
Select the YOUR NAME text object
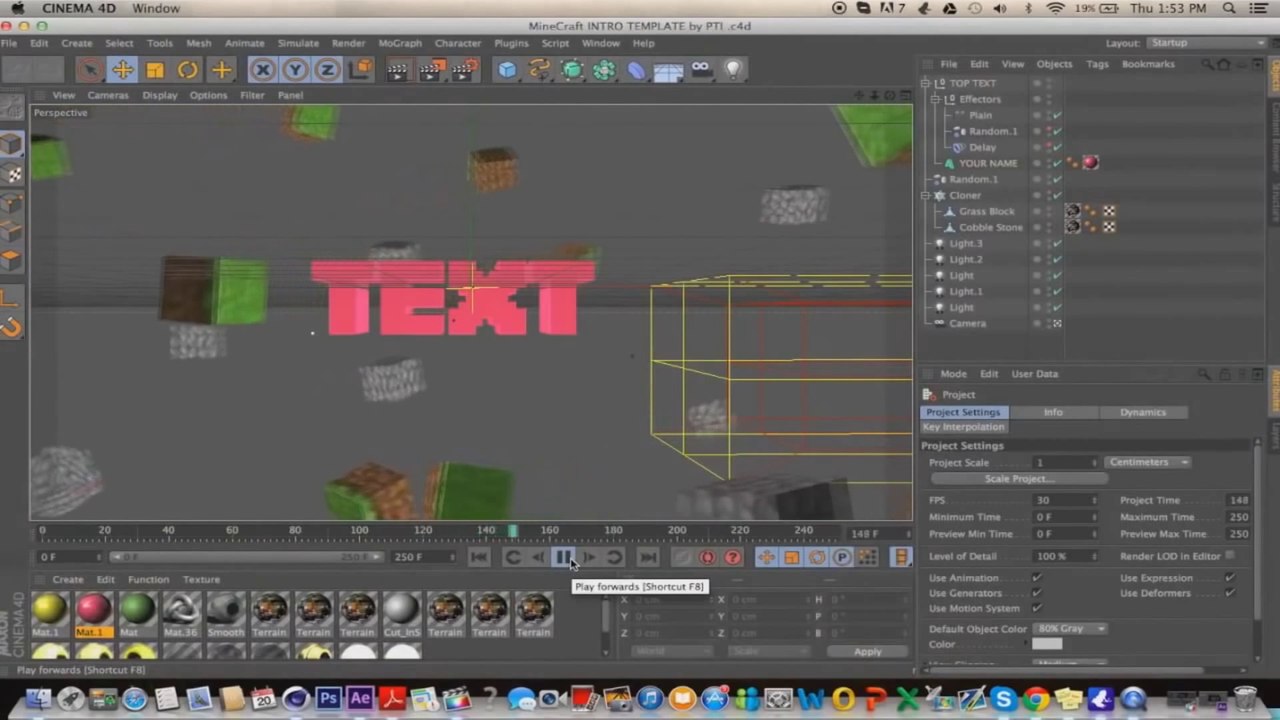pyautogui.click(x=988, y=163)
